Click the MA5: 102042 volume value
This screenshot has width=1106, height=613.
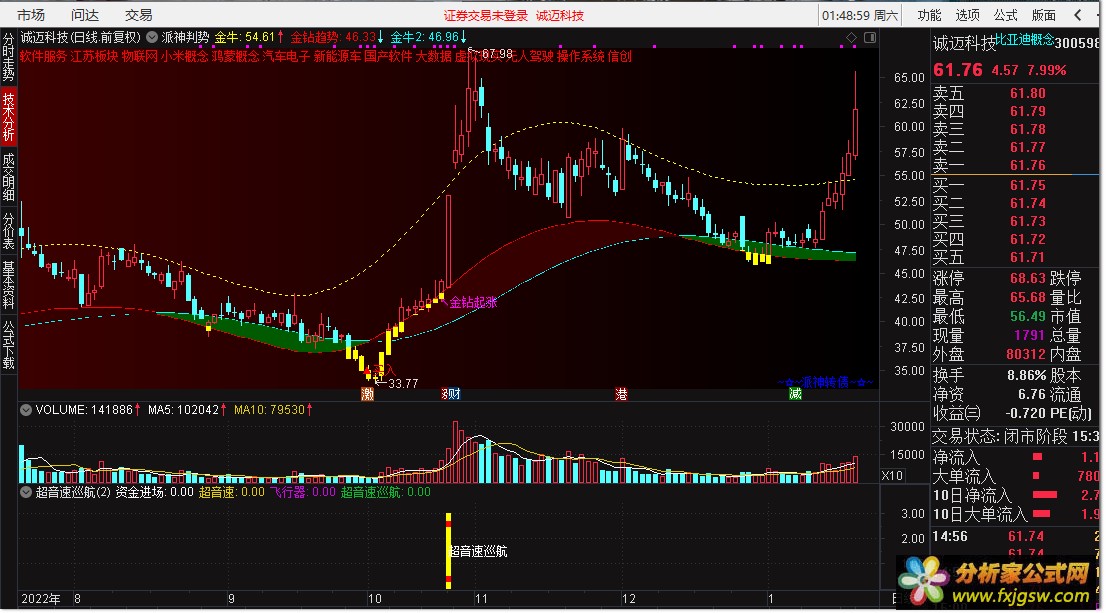pyautogui.click(x=187, y=410)
